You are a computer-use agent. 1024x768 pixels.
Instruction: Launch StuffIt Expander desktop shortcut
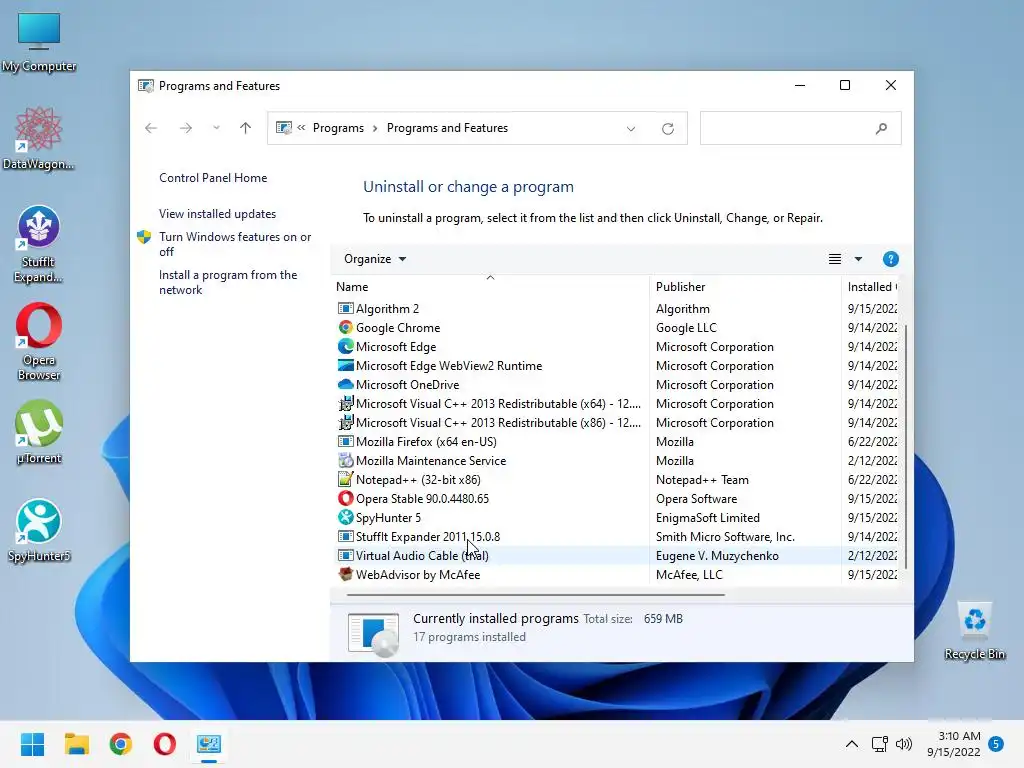[39, 244]
